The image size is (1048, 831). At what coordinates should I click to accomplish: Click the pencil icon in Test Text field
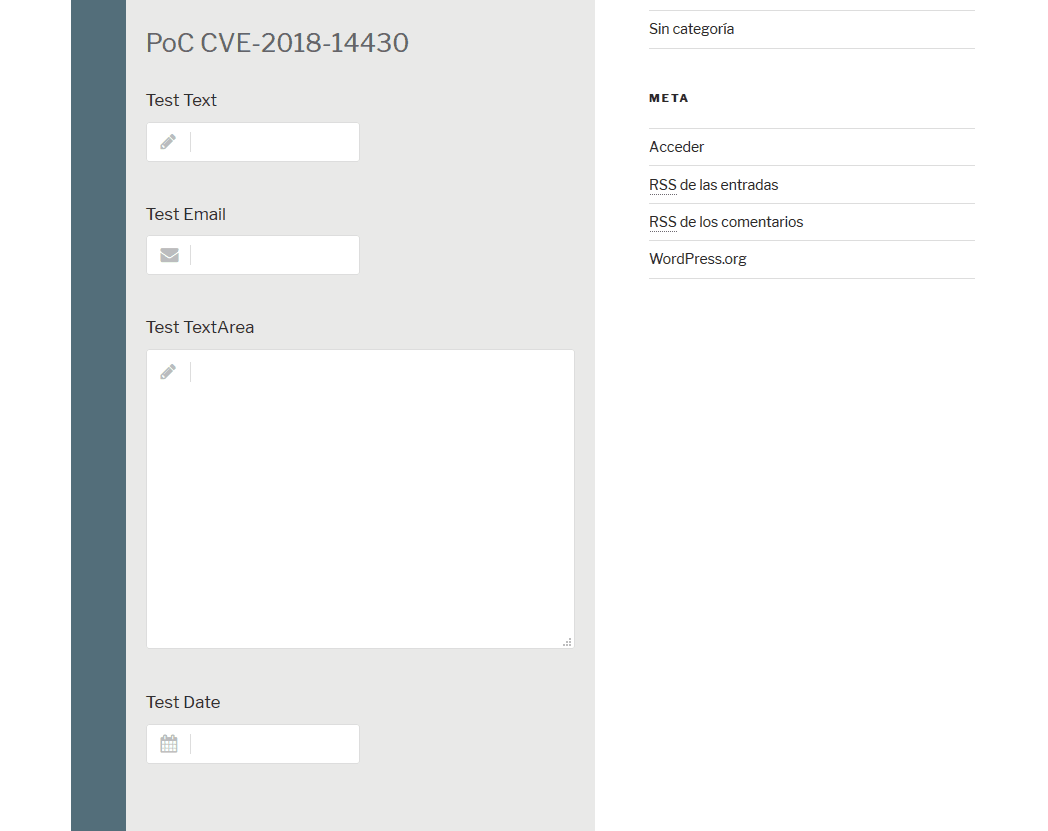(168, 142)
